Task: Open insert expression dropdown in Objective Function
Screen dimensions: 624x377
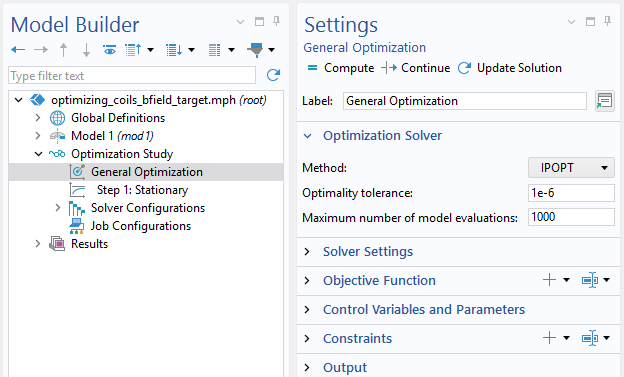Action: click(606, 280)
